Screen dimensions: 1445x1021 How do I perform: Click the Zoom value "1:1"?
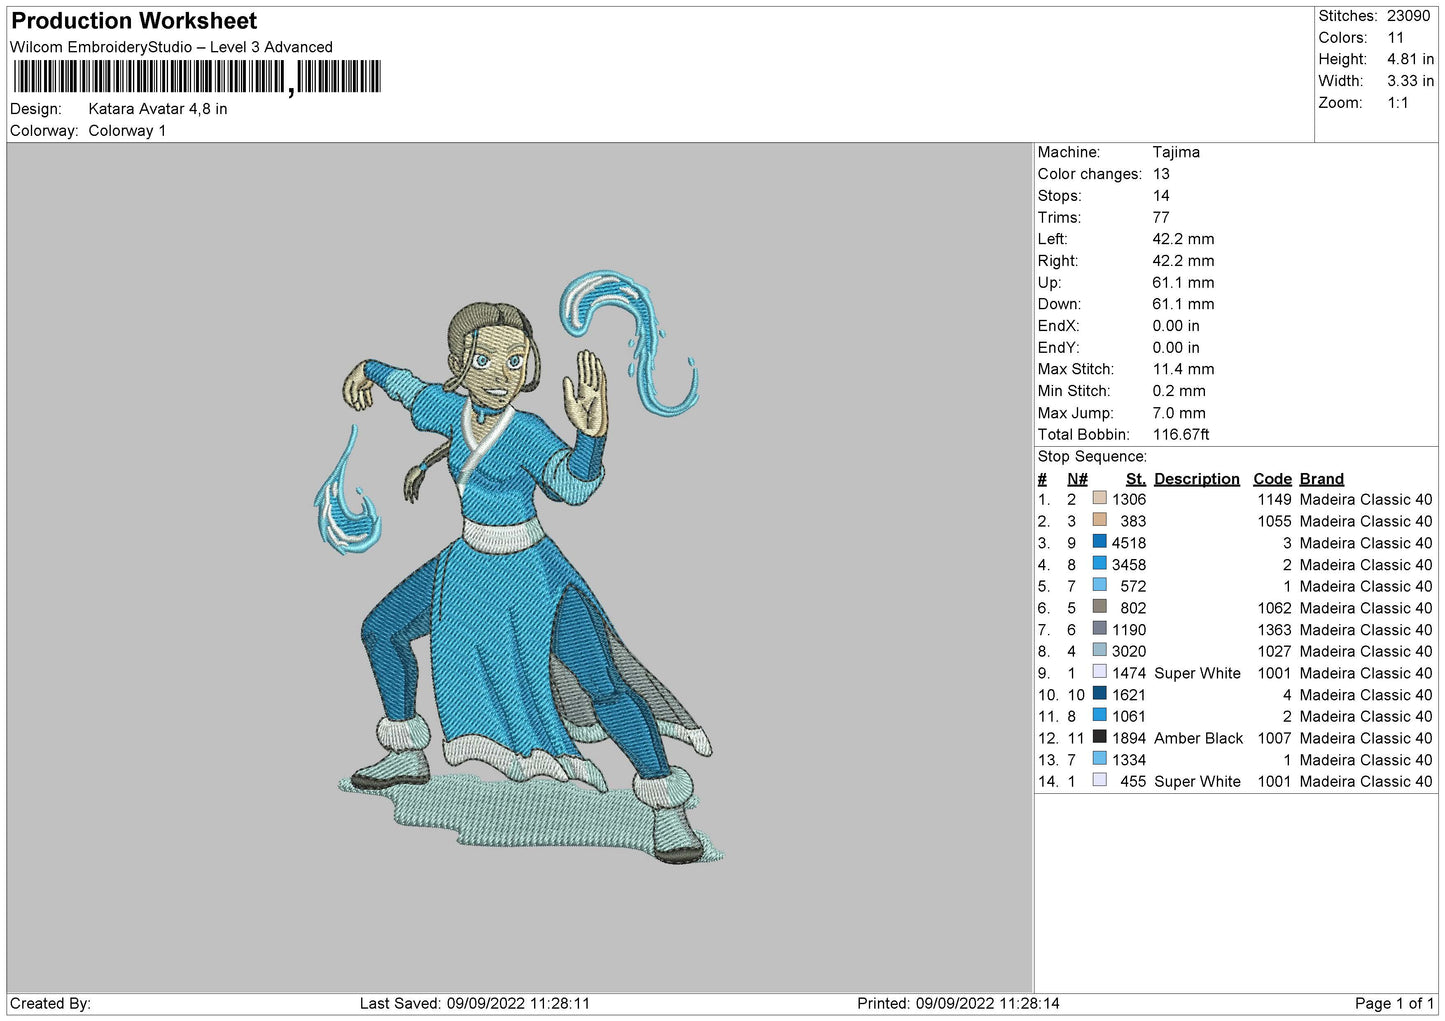(x=1398, y=103)
